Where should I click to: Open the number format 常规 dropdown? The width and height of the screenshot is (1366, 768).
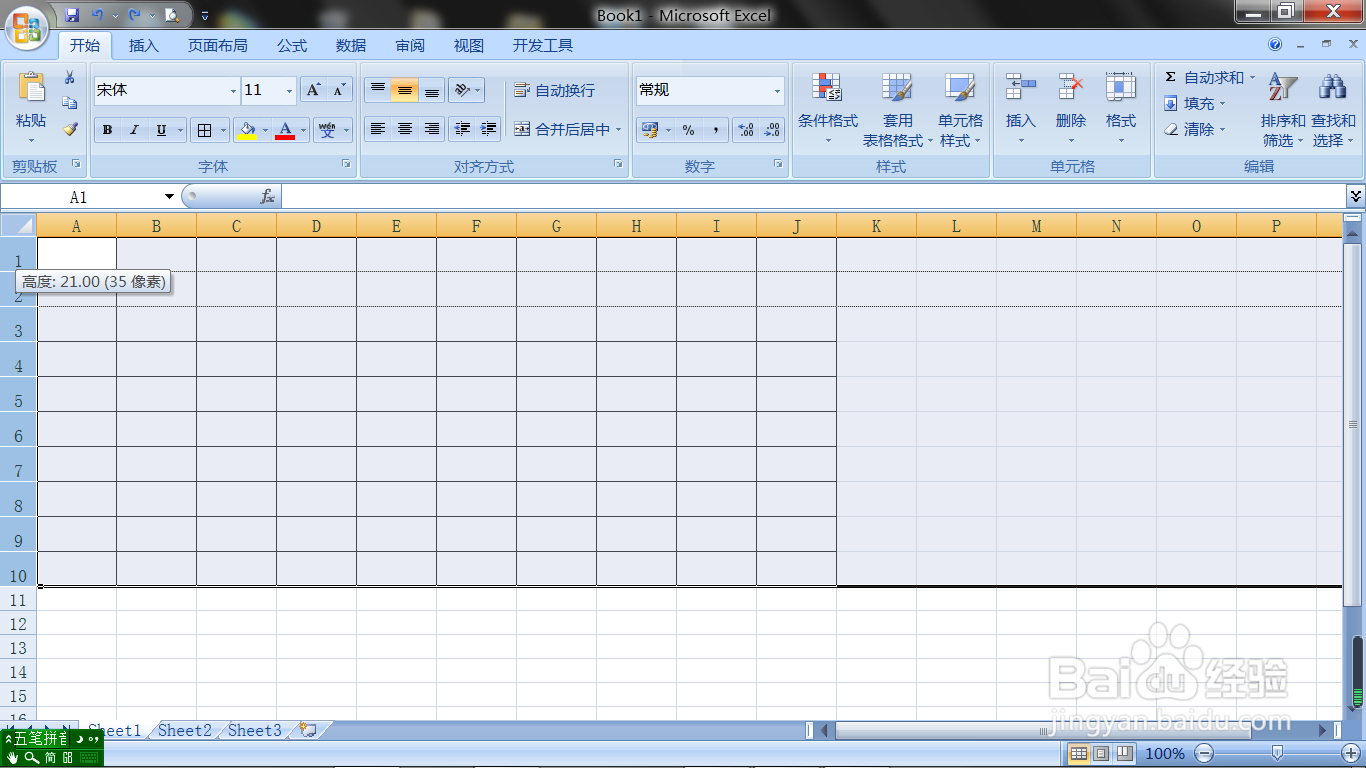pos(777,90)
